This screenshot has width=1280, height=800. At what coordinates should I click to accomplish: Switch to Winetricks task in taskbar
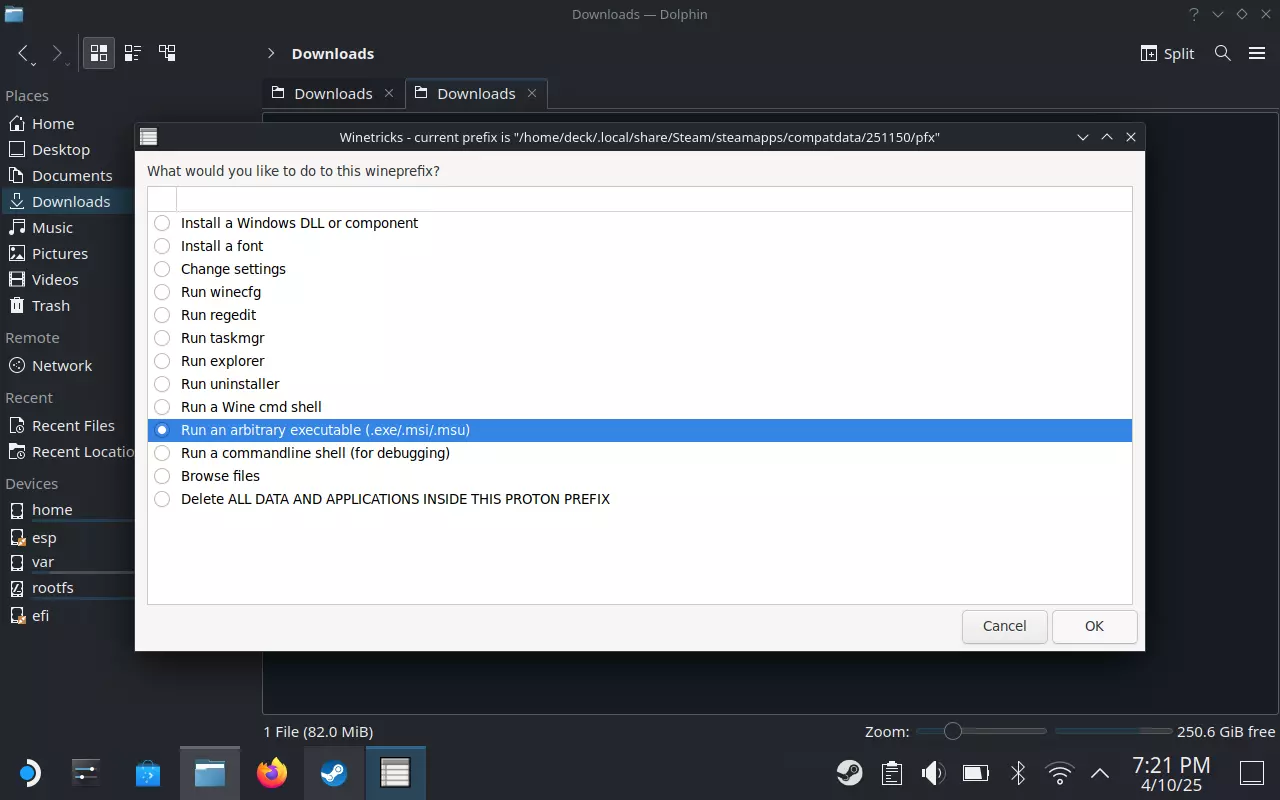[396, 773]
